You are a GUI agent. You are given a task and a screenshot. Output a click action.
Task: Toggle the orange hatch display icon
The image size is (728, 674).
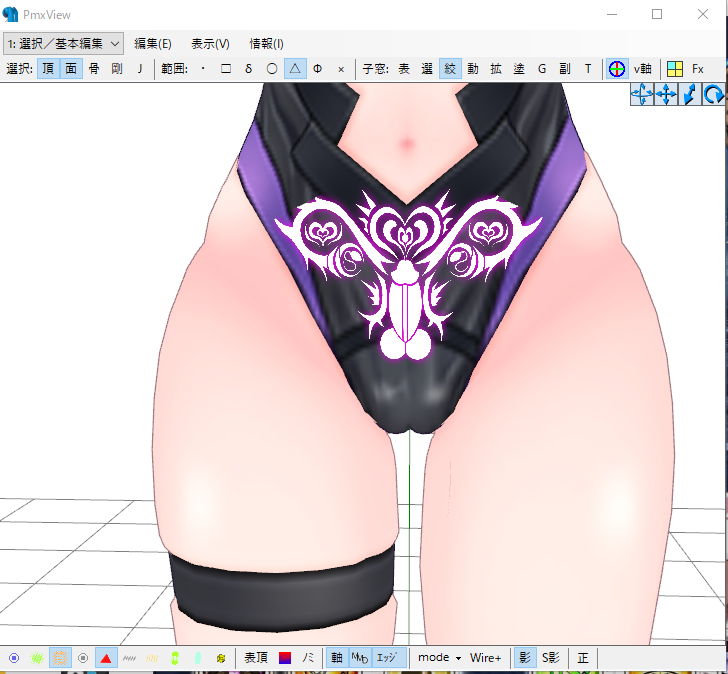[60, 658]
